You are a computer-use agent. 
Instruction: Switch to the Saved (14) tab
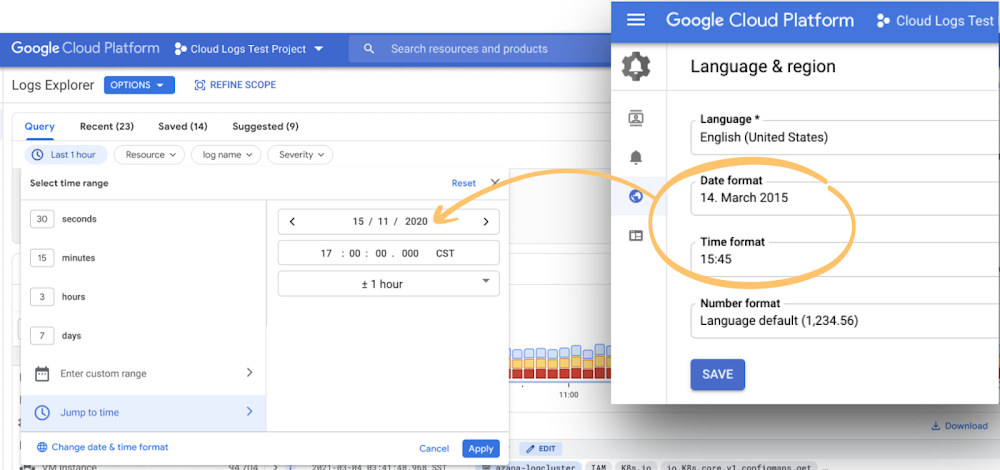point(183,127)
